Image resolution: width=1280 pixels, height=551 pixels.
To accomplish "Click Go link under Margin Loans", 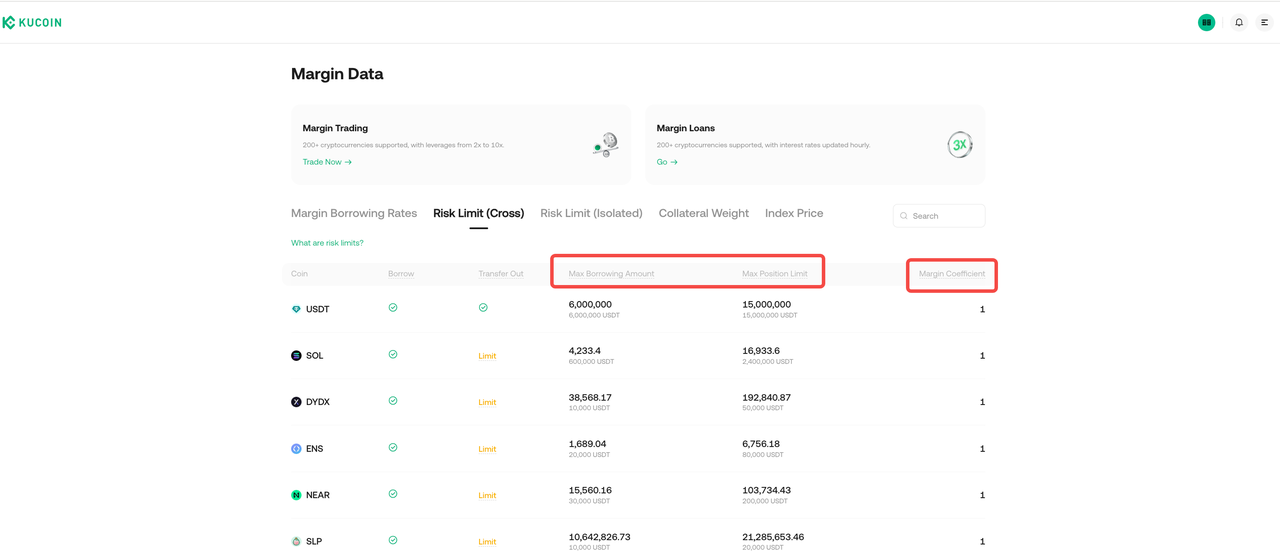I will tap(667, 162).
